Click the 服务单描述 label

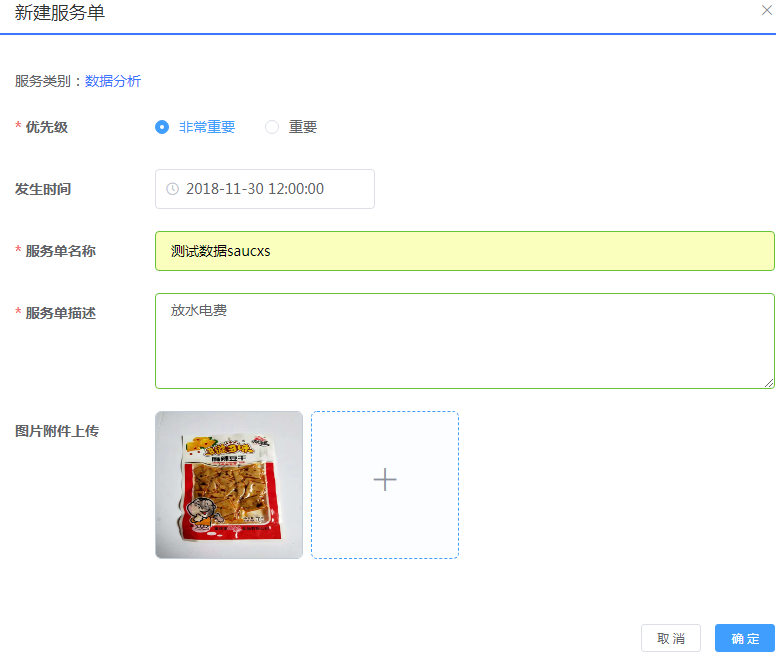point(60,313)
